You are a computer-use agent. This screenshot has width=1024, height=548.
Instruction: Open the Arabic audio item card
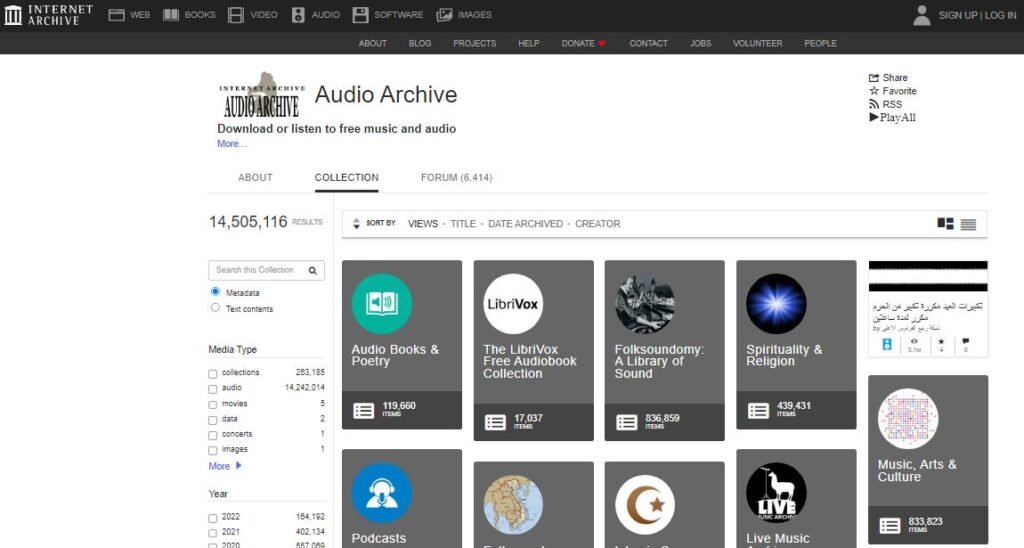click(928, 308)
